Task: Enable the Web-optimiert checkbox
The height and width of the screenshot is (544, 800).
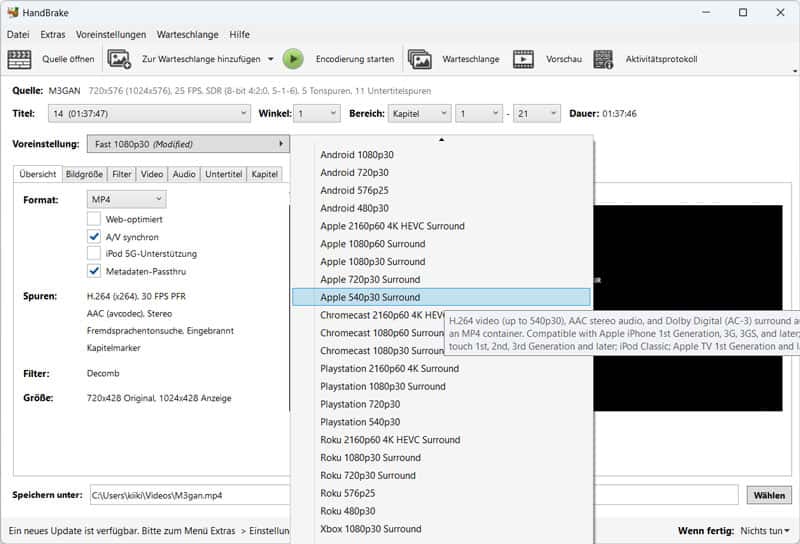Action: click(x=94, y=219)
